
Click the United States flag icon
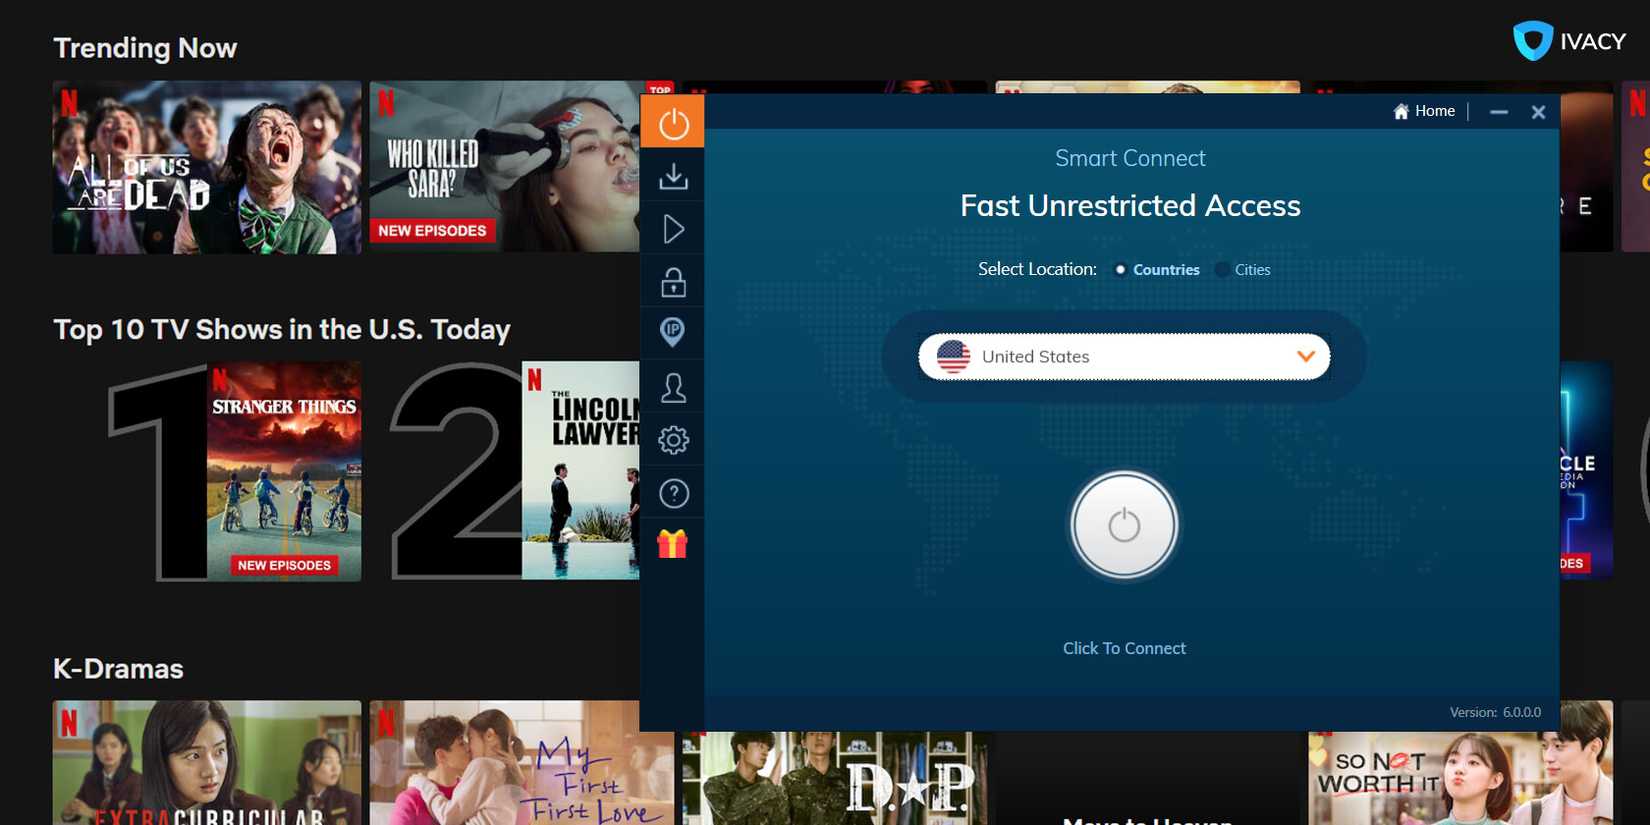pos(953,357)
